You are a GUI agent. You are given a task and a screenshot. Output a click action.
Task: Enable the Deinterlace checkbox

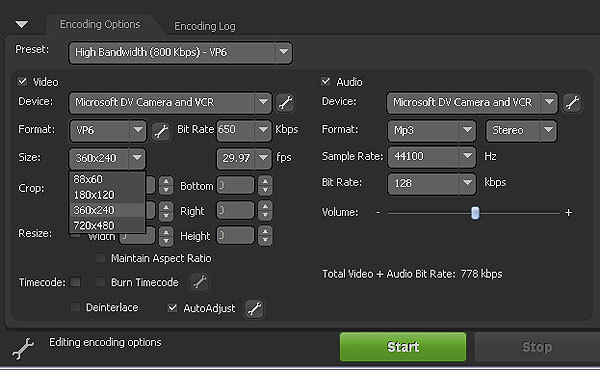[x=75, y=307]
